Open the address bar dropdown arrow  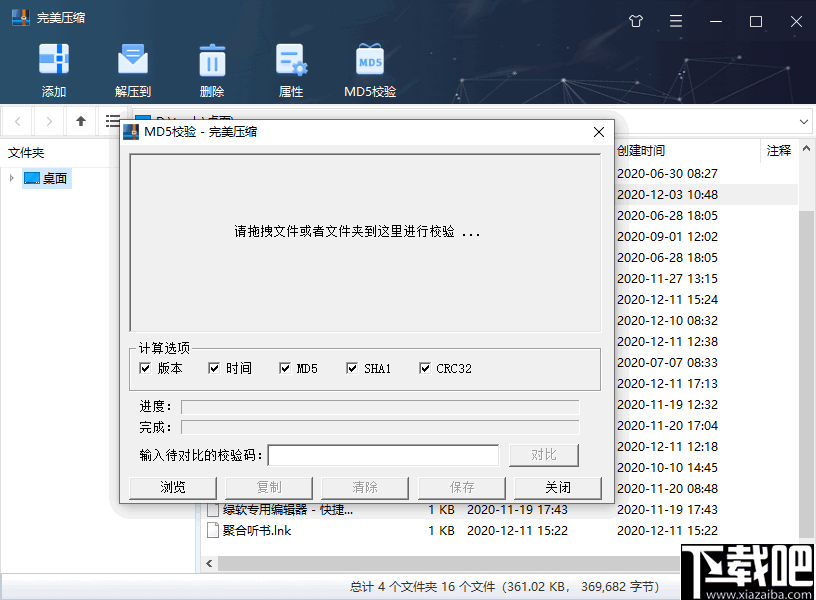[x=804, y=122]
